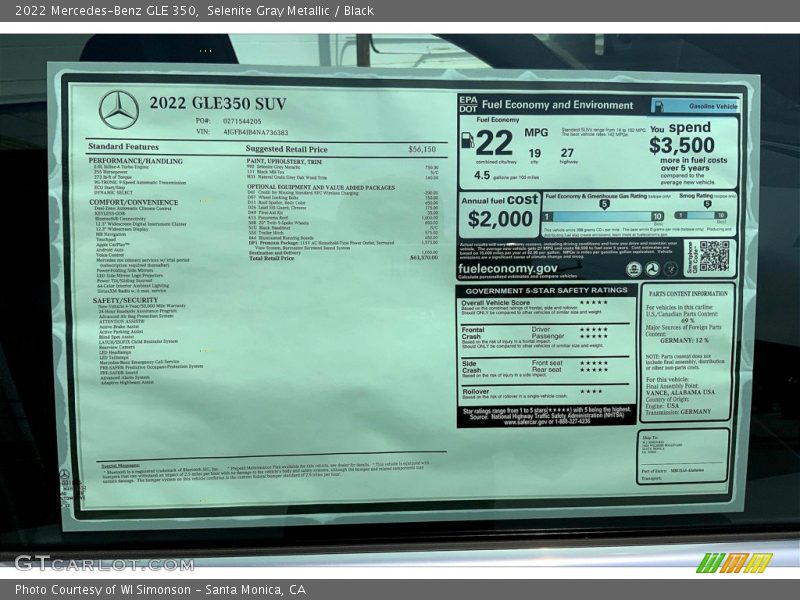
Task: Click the Annual fuel cost $2,000
Action: (x=499, y=219)
